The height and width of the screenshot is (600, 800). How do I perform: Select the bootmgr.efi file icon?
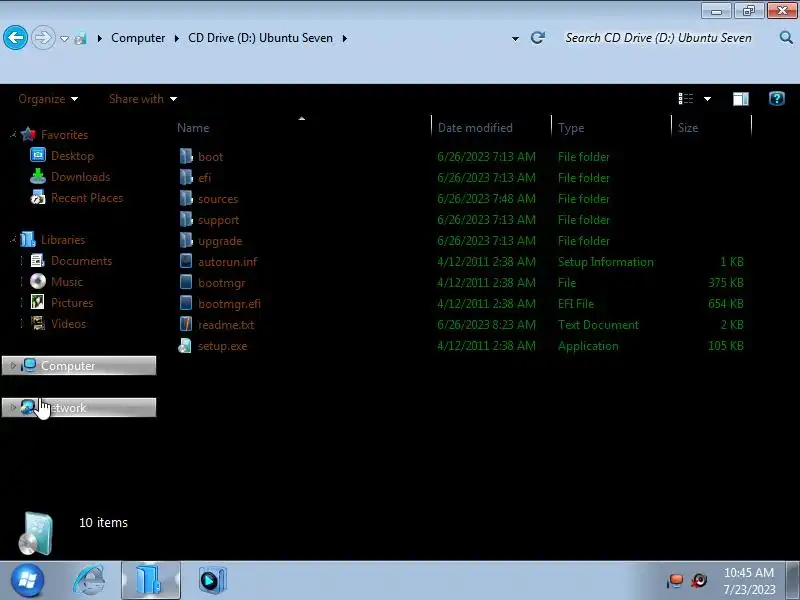[186, 303]
